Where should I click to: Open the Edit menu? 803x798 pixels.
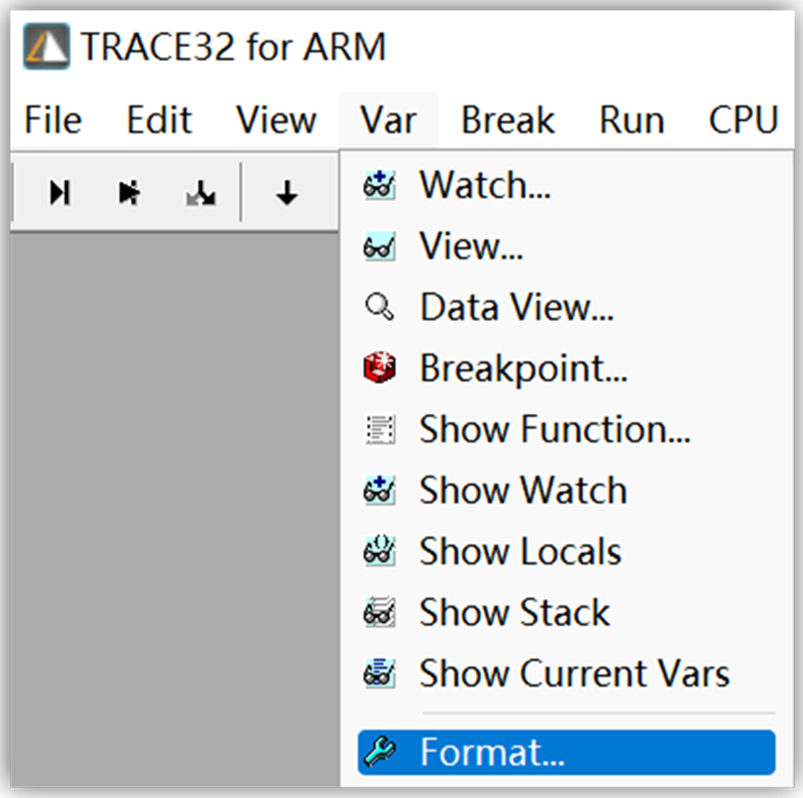(157, 119)
